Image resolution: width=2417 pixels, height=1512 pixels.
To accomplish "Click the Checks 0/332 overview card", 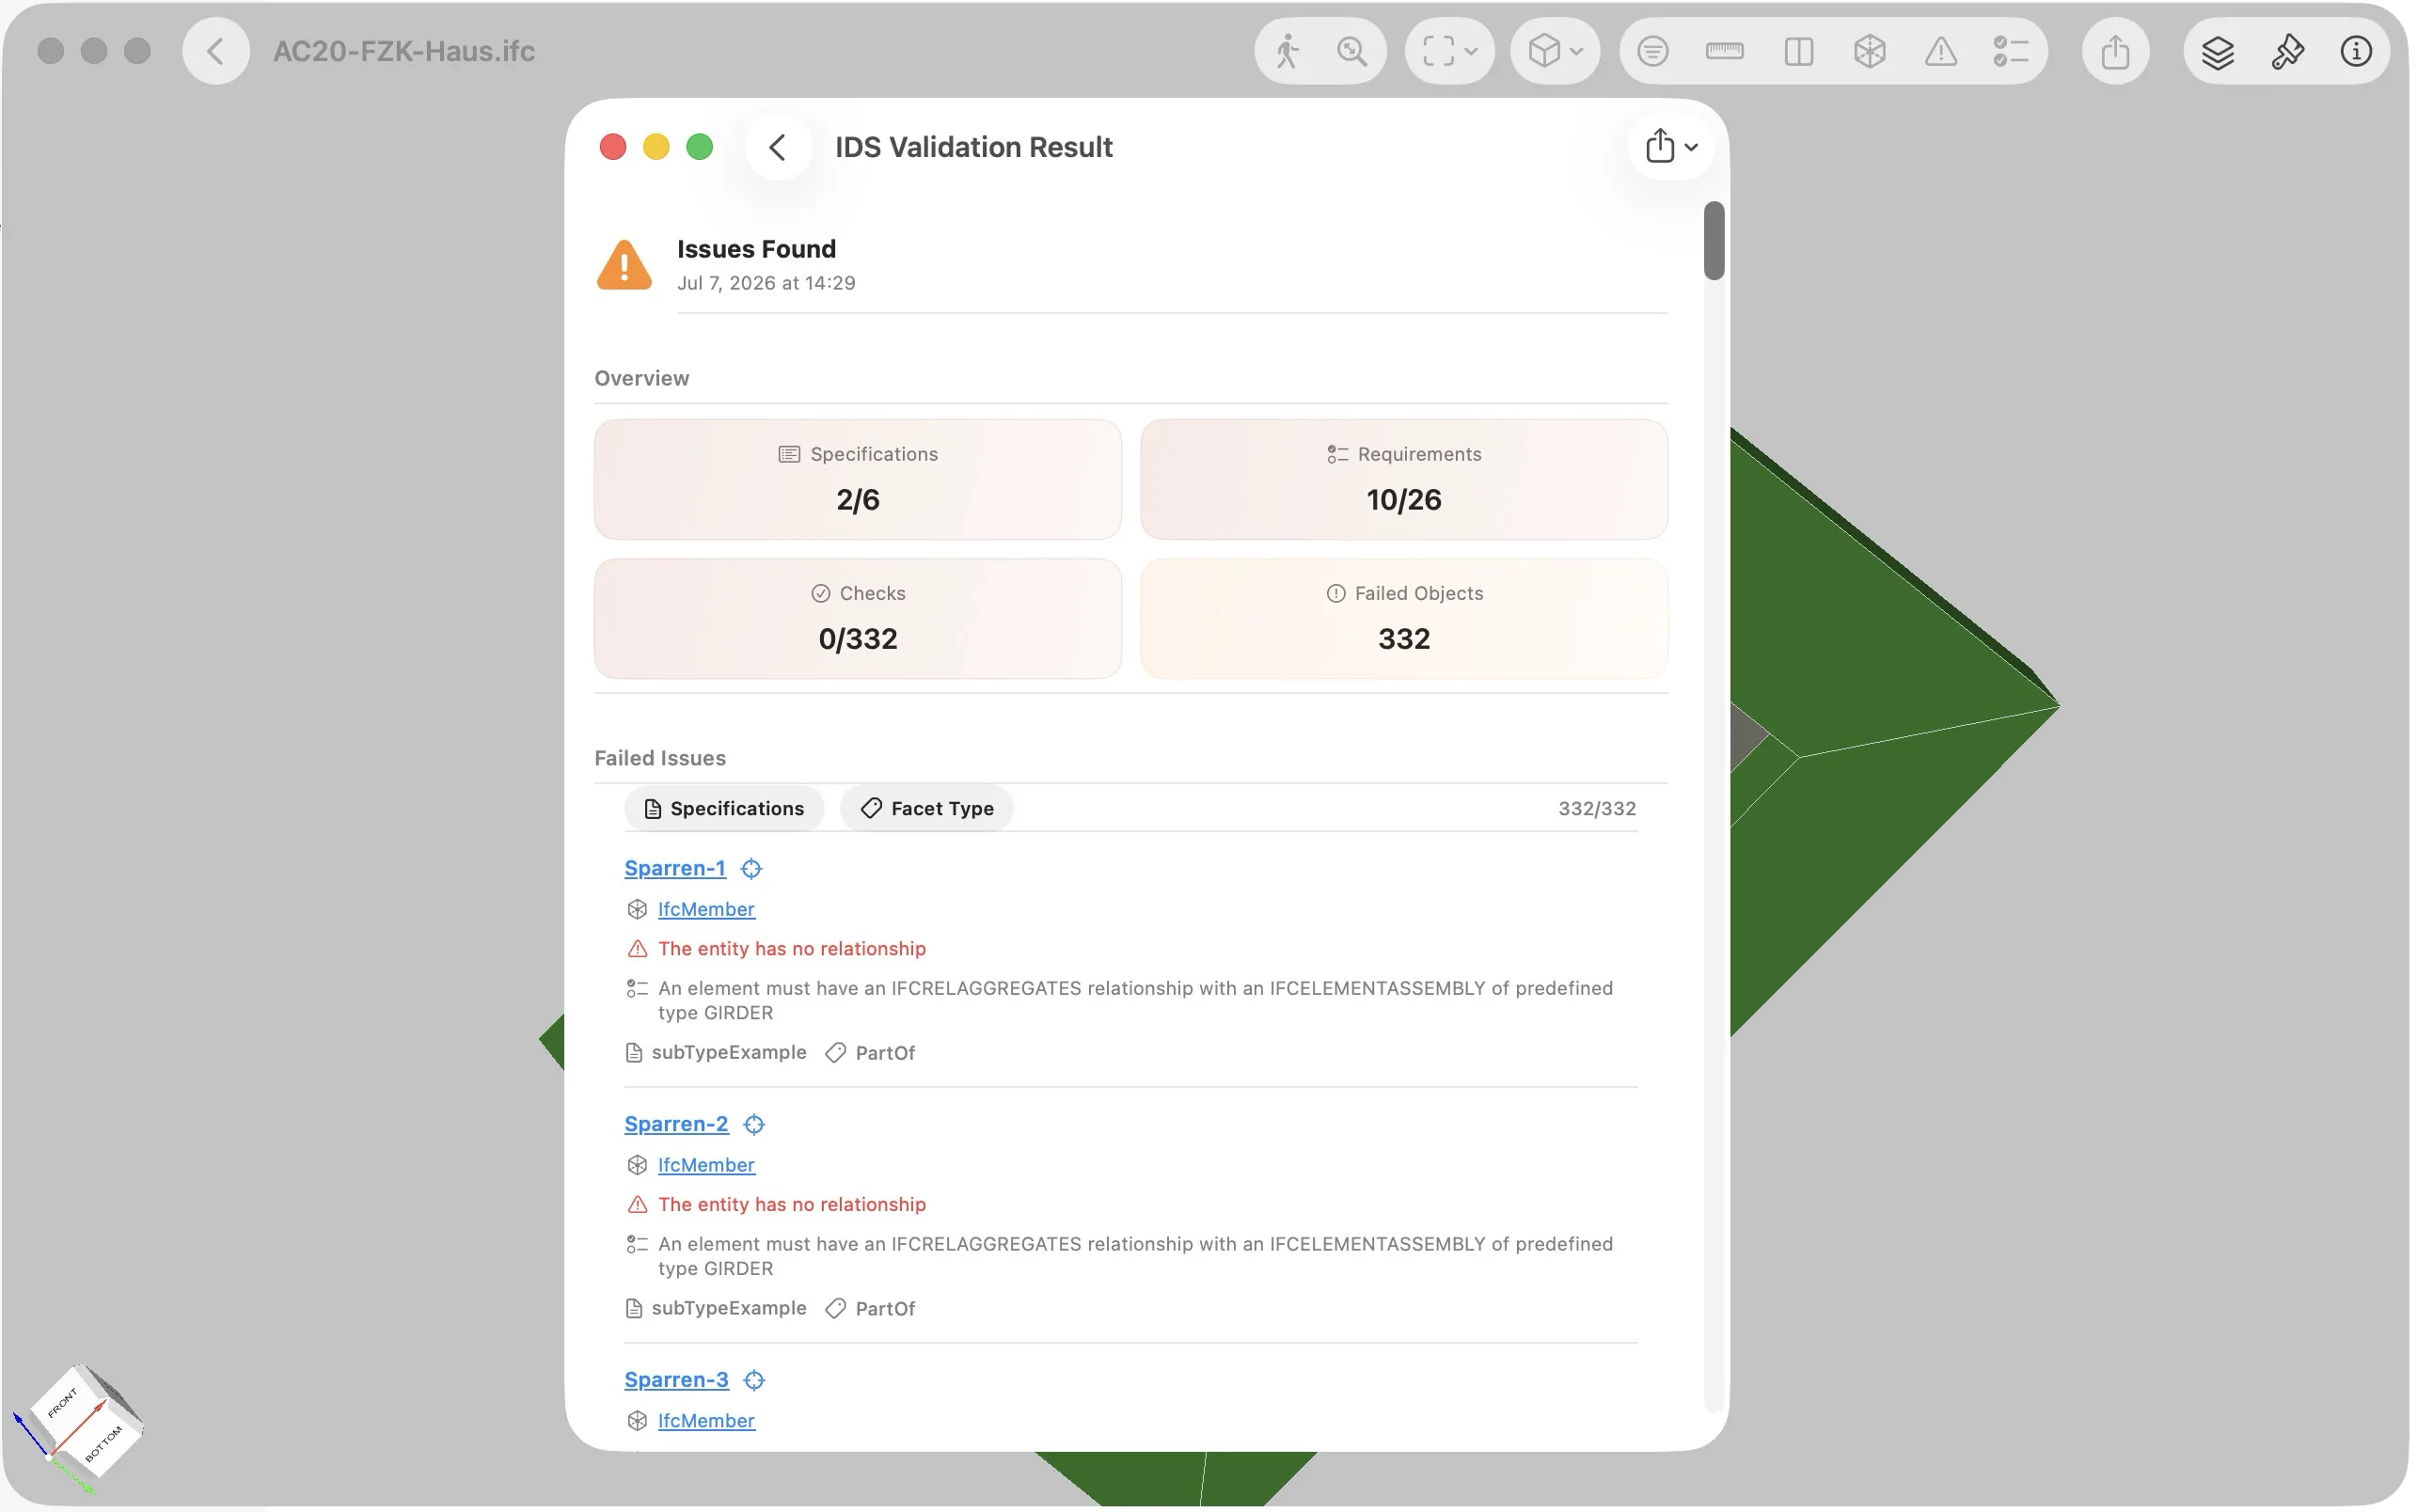I will (x=860, y=620).
